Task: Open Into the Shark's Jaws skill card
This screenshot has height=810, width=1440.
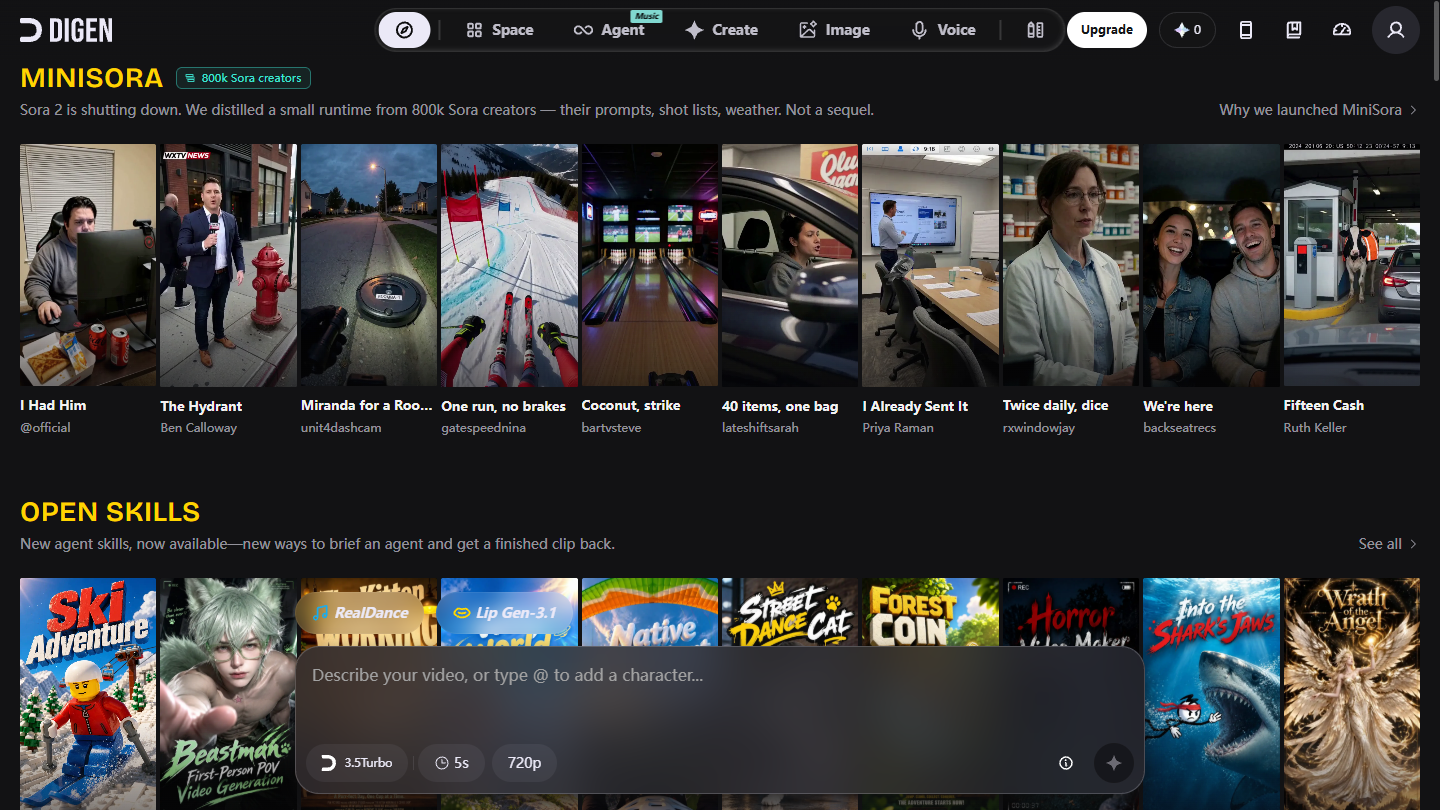Action: pyautogui.click(x=1211, y=694)
